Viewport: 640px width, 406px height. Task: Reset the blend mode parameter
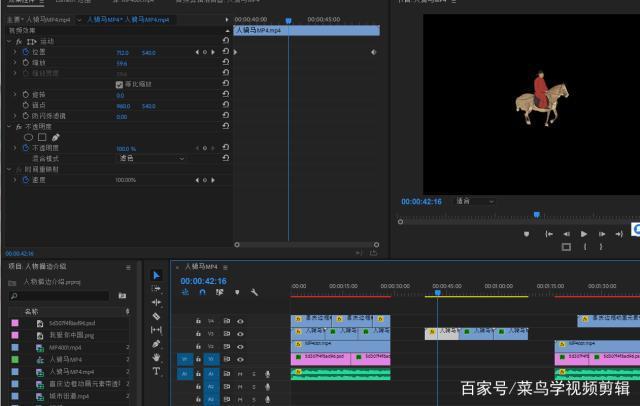[225, 158]
